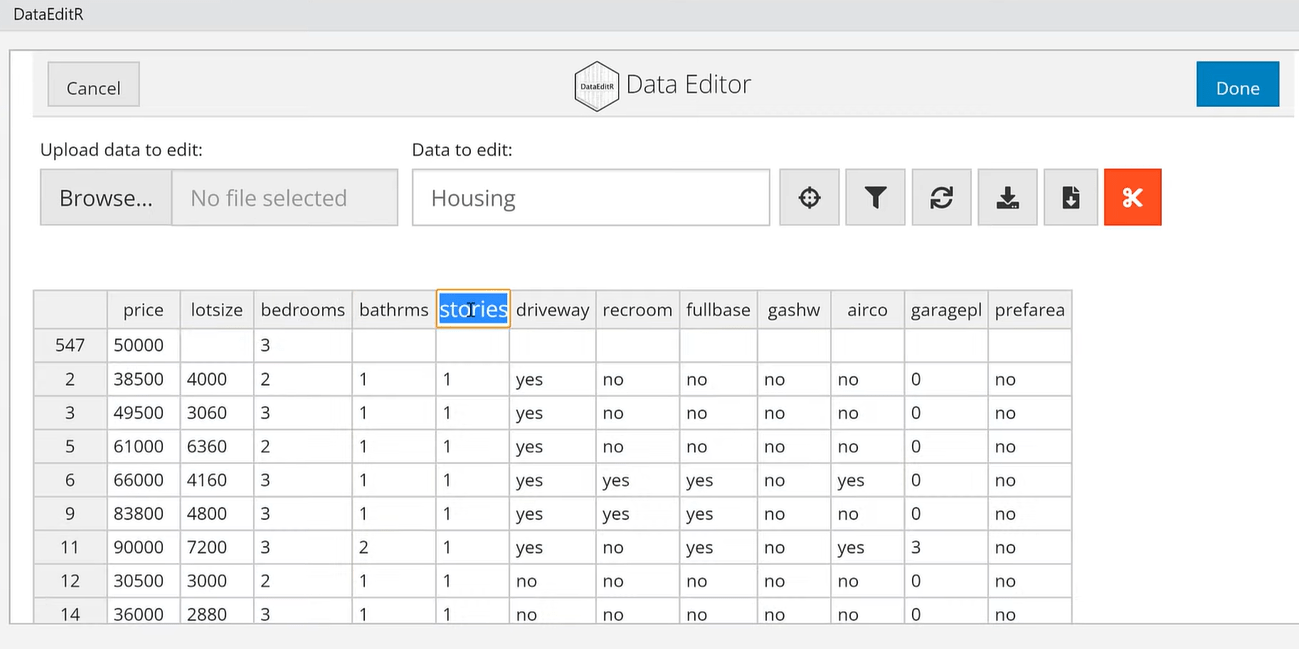The height and width of the screenshot is (649, 1299).
Task: Click the highlighted stories column header
Action: (473, 309)
